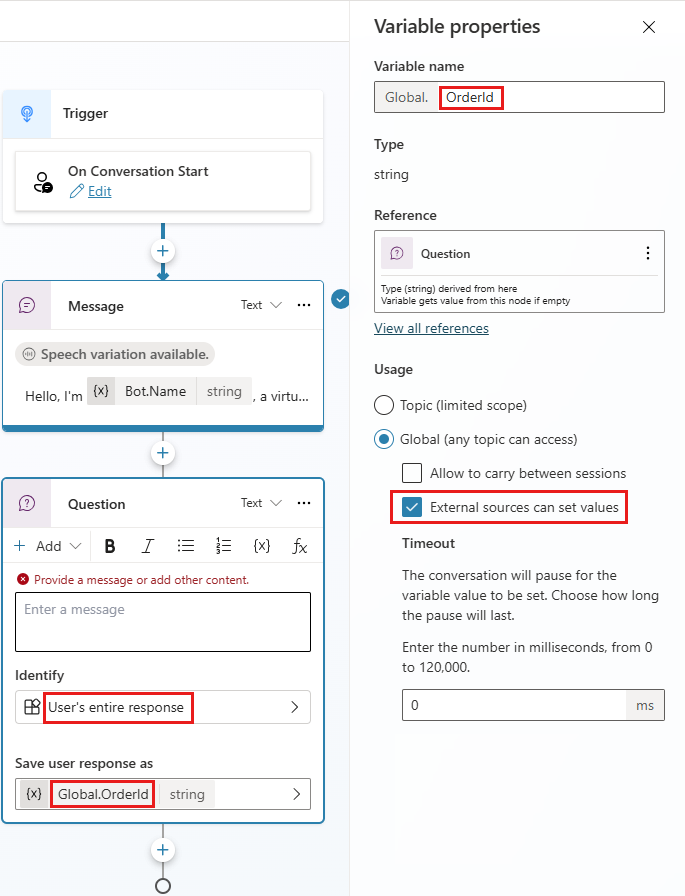Toggle bold formatting in the Question node
685x896 pixels.
(x=109, y=546)
